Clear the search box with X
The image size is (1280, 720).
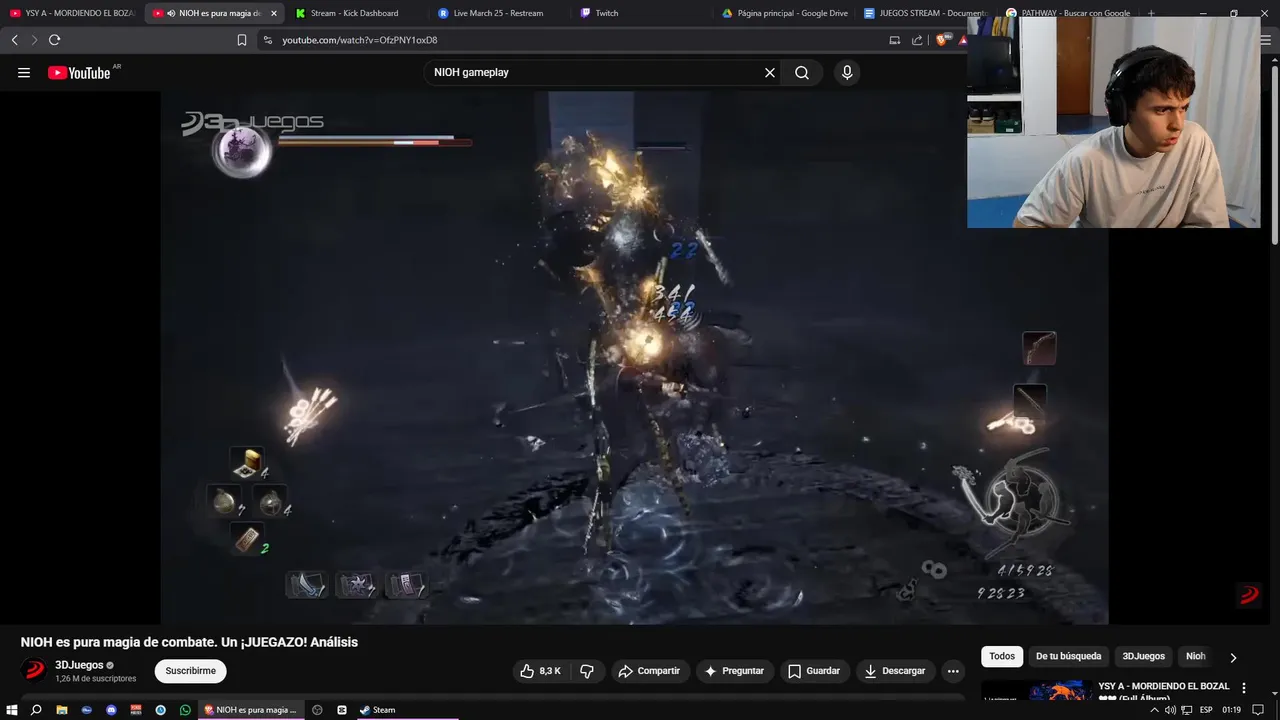pos(770,72)
